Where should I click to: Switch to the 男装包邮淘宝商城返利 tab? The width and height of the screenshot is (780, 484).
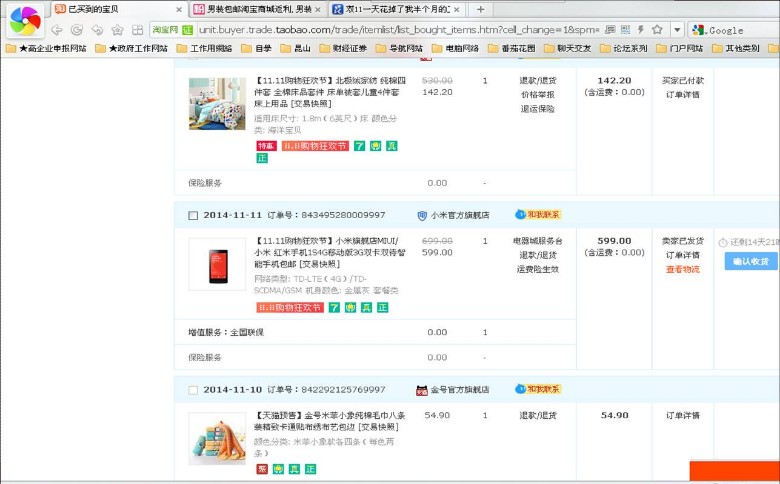258,9
